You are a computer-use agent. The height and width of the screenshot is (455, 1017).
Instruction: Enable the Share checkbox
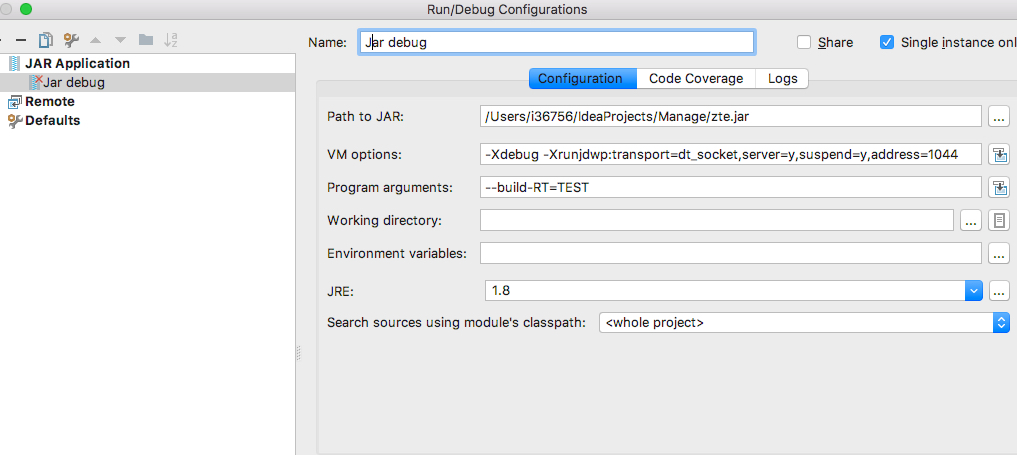pyautogui.click(x=804, y=42)
